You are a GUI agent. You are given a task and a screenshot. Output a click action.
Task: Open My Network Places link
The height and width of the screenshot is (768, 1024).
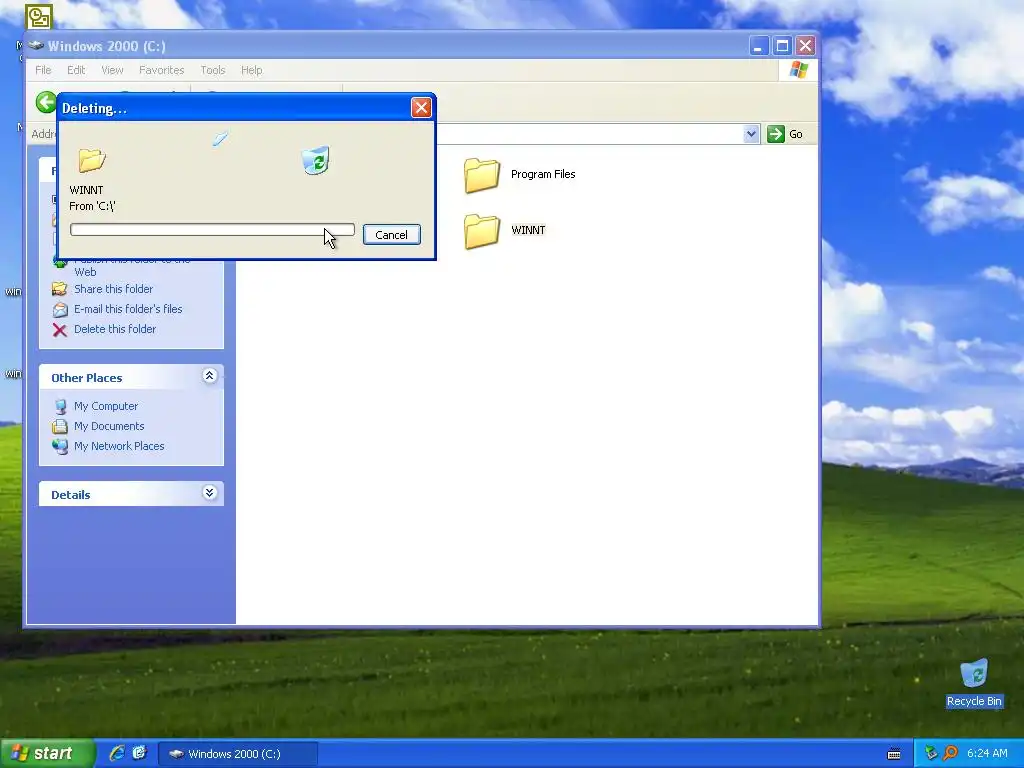click(x=119, y=446)
